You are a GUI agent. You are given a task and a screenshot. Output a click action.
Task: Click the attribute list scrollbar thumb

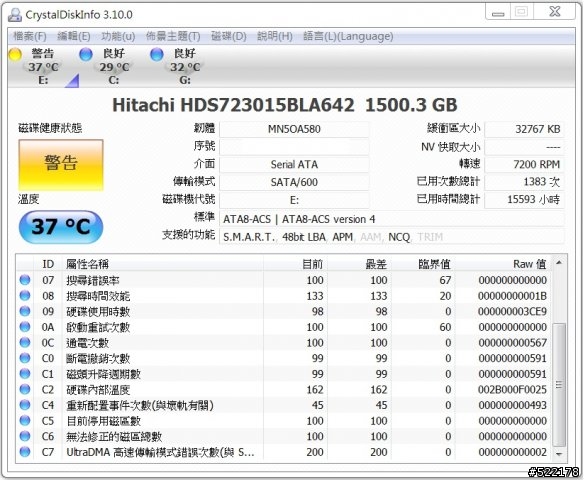point(559,385)
